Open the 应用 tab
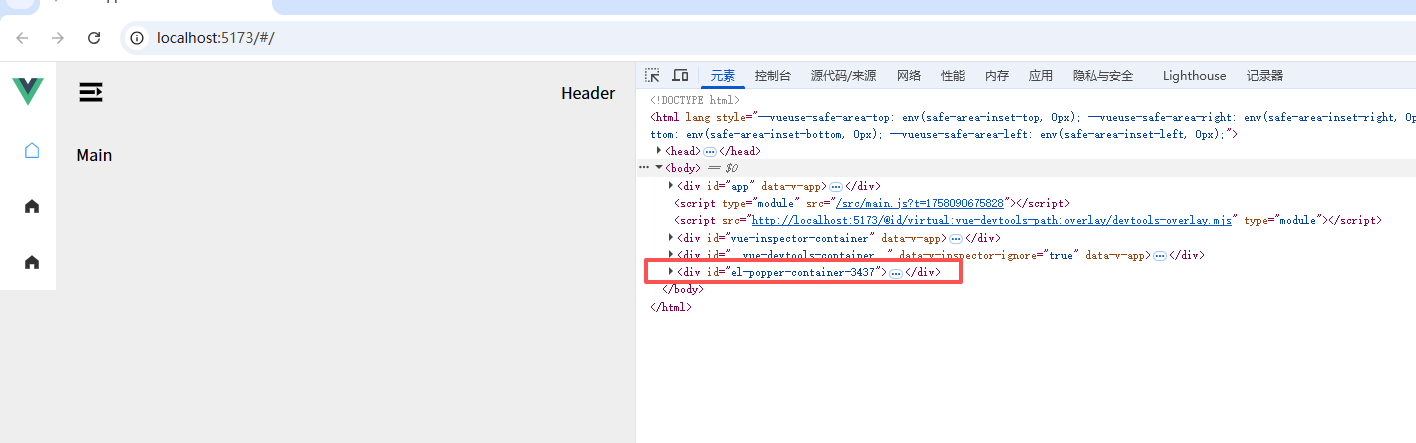 coord(1041,76)
